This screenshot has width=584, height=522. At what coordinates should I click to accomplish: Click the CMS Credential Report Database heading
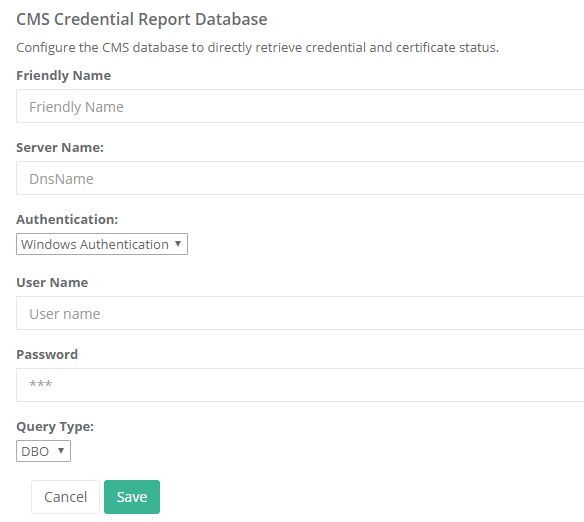142,19
